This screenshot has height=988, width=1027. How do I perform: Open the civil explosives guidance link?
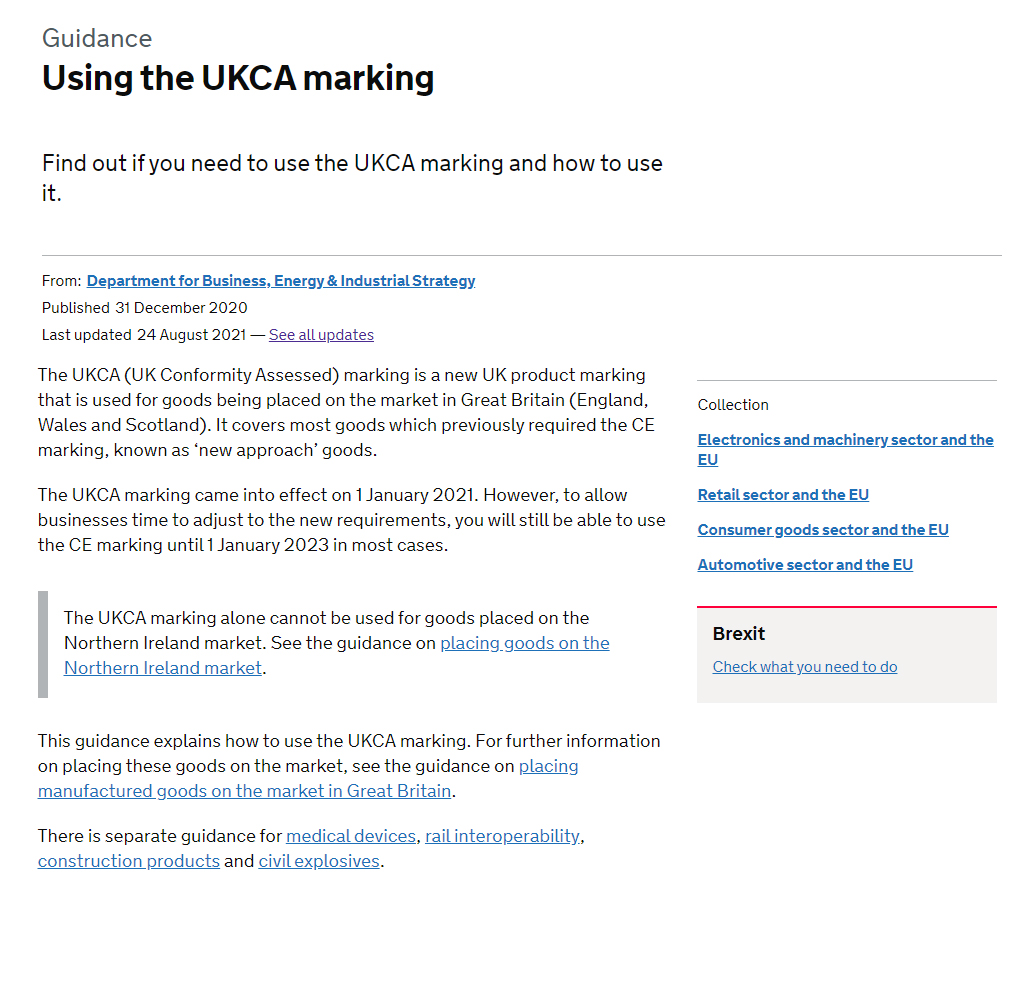tap(319, 861)
